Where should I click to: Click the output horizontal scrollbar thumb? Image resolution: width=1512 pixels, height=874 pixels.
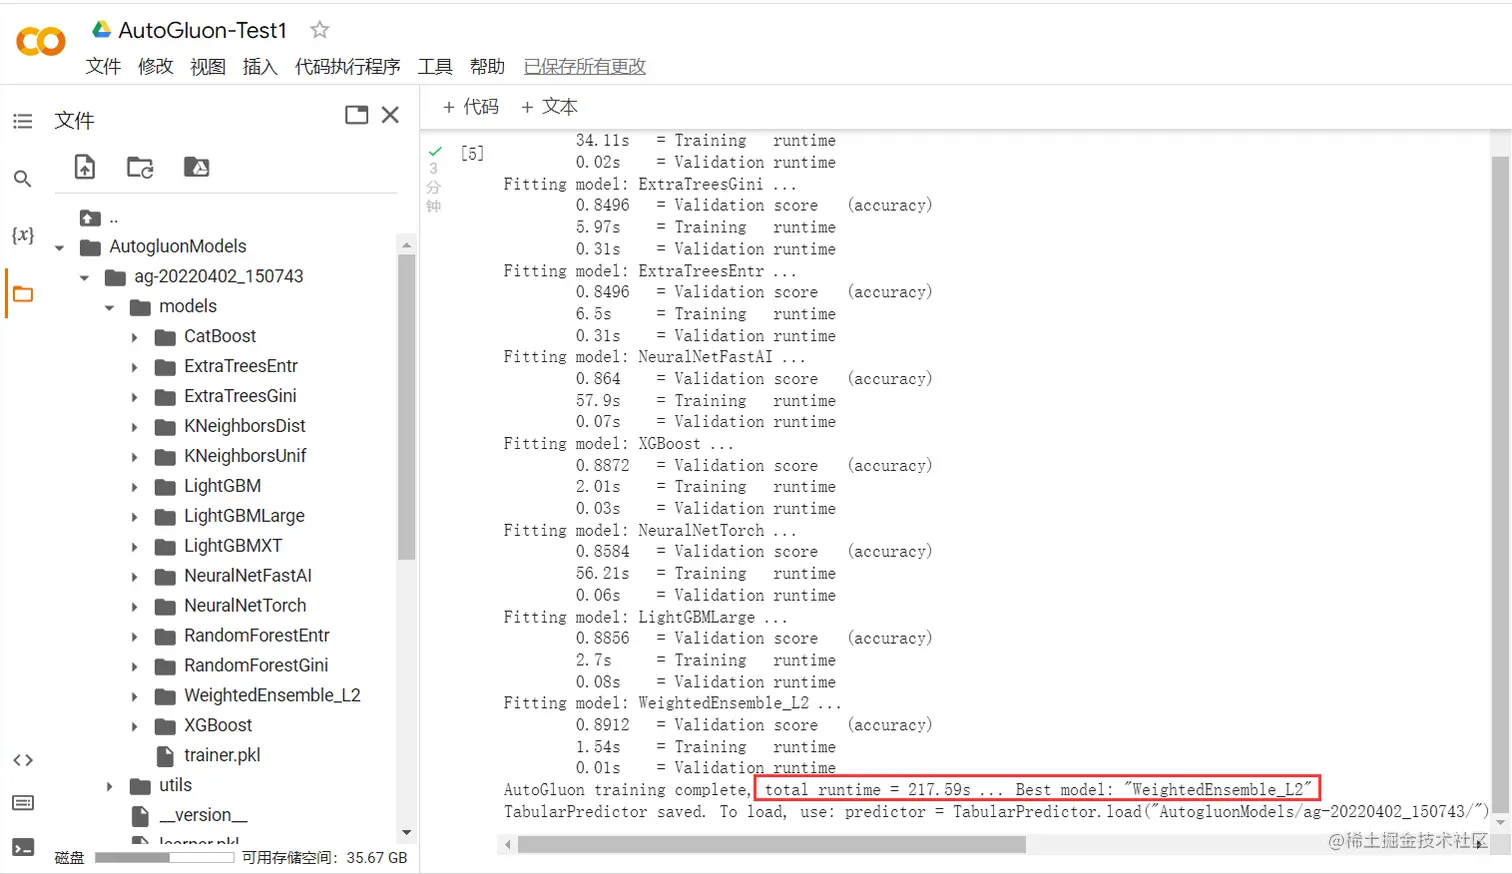pos(772,845)
